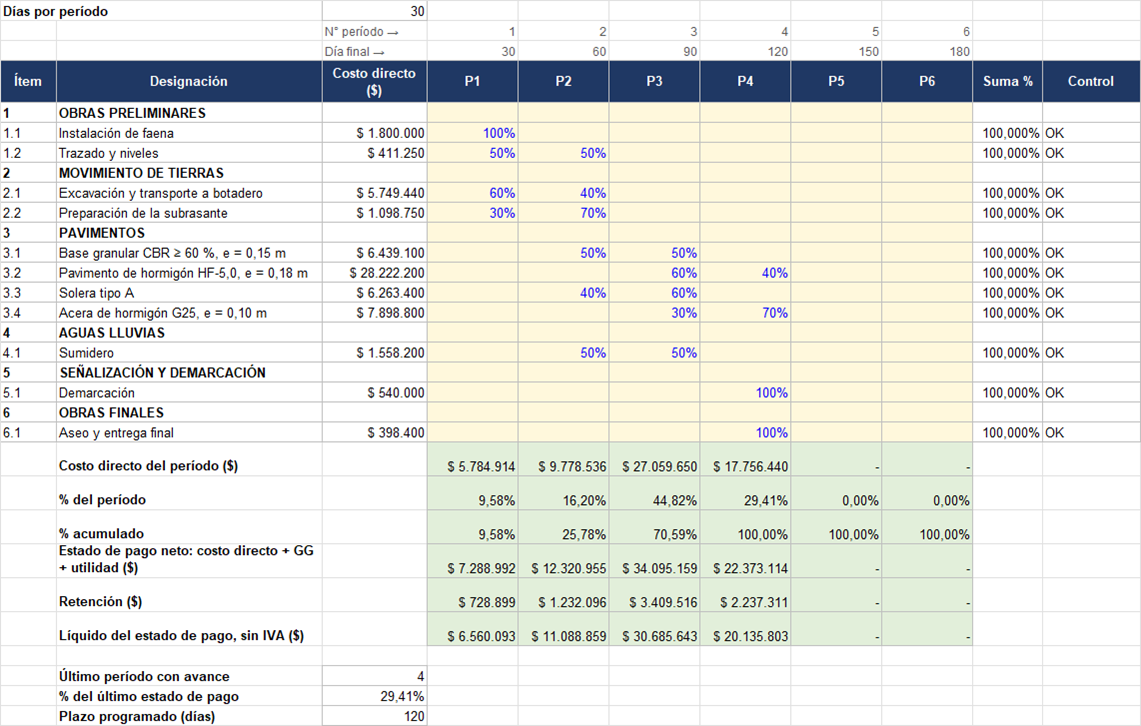Click the $ 27.059.650 period cost

(654, 460)
